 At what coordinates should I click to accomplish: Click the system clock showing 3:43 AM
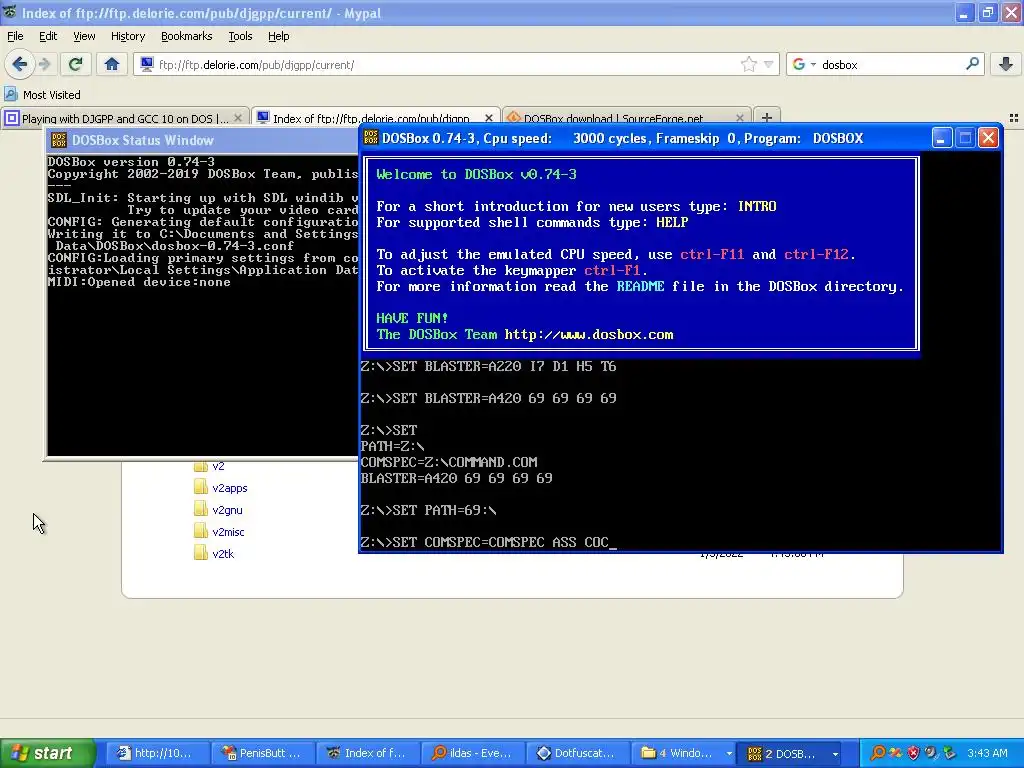click(x=987, y=753)
